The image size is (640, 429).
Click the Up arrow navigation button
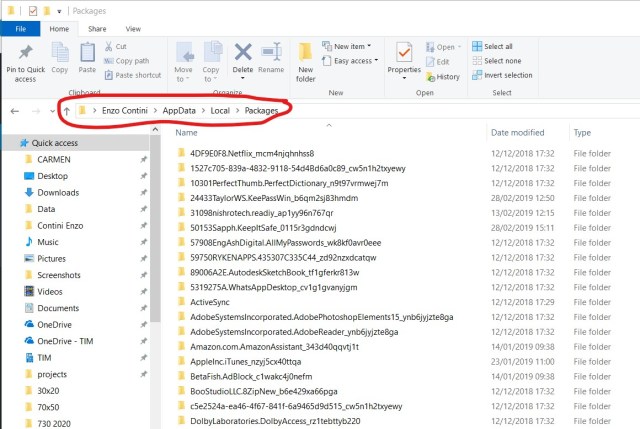(x=67, y=109)
